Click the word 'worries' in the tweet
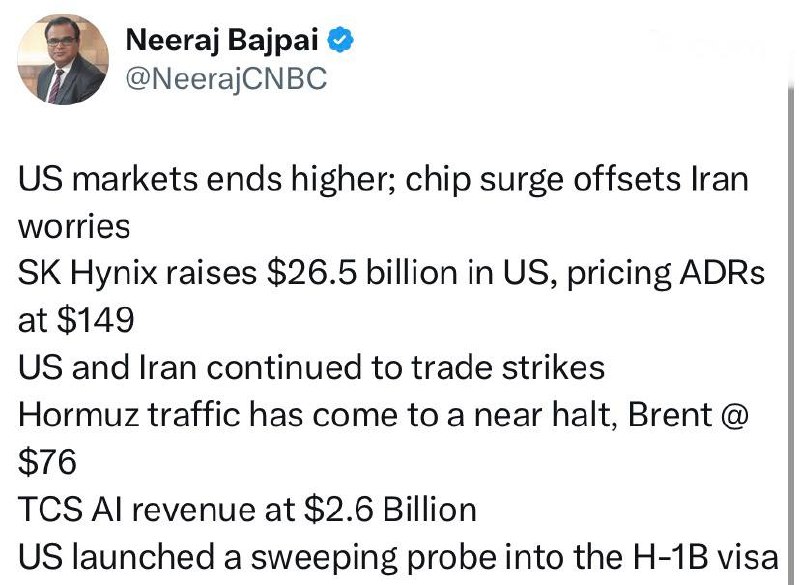This screenshot has height=585, width=800. click(74, 227)
